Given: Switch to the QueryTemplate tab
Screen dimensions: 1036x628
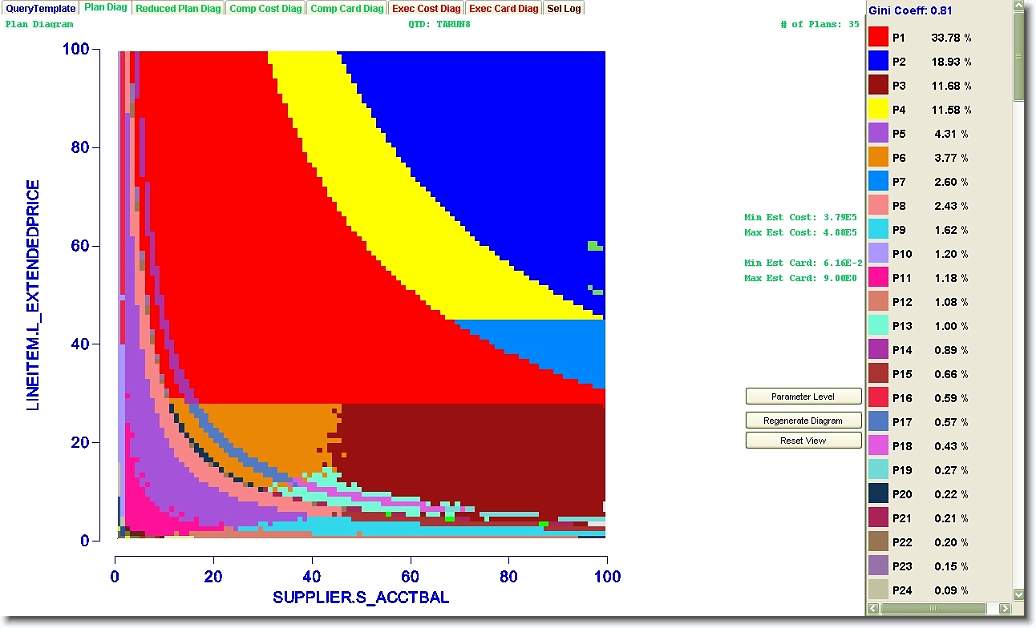Looking at the screenshot, I should click(x=40, y=8).
